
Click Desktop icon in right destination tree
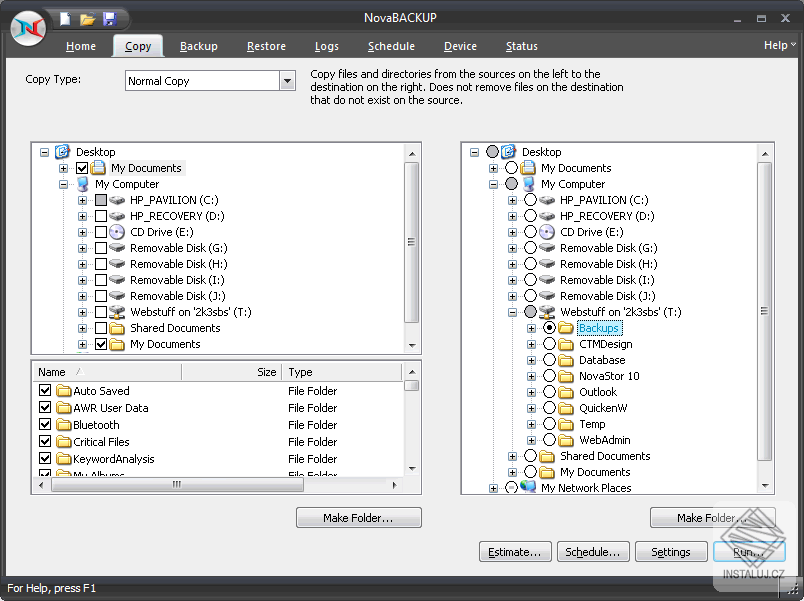pos(508,152)
